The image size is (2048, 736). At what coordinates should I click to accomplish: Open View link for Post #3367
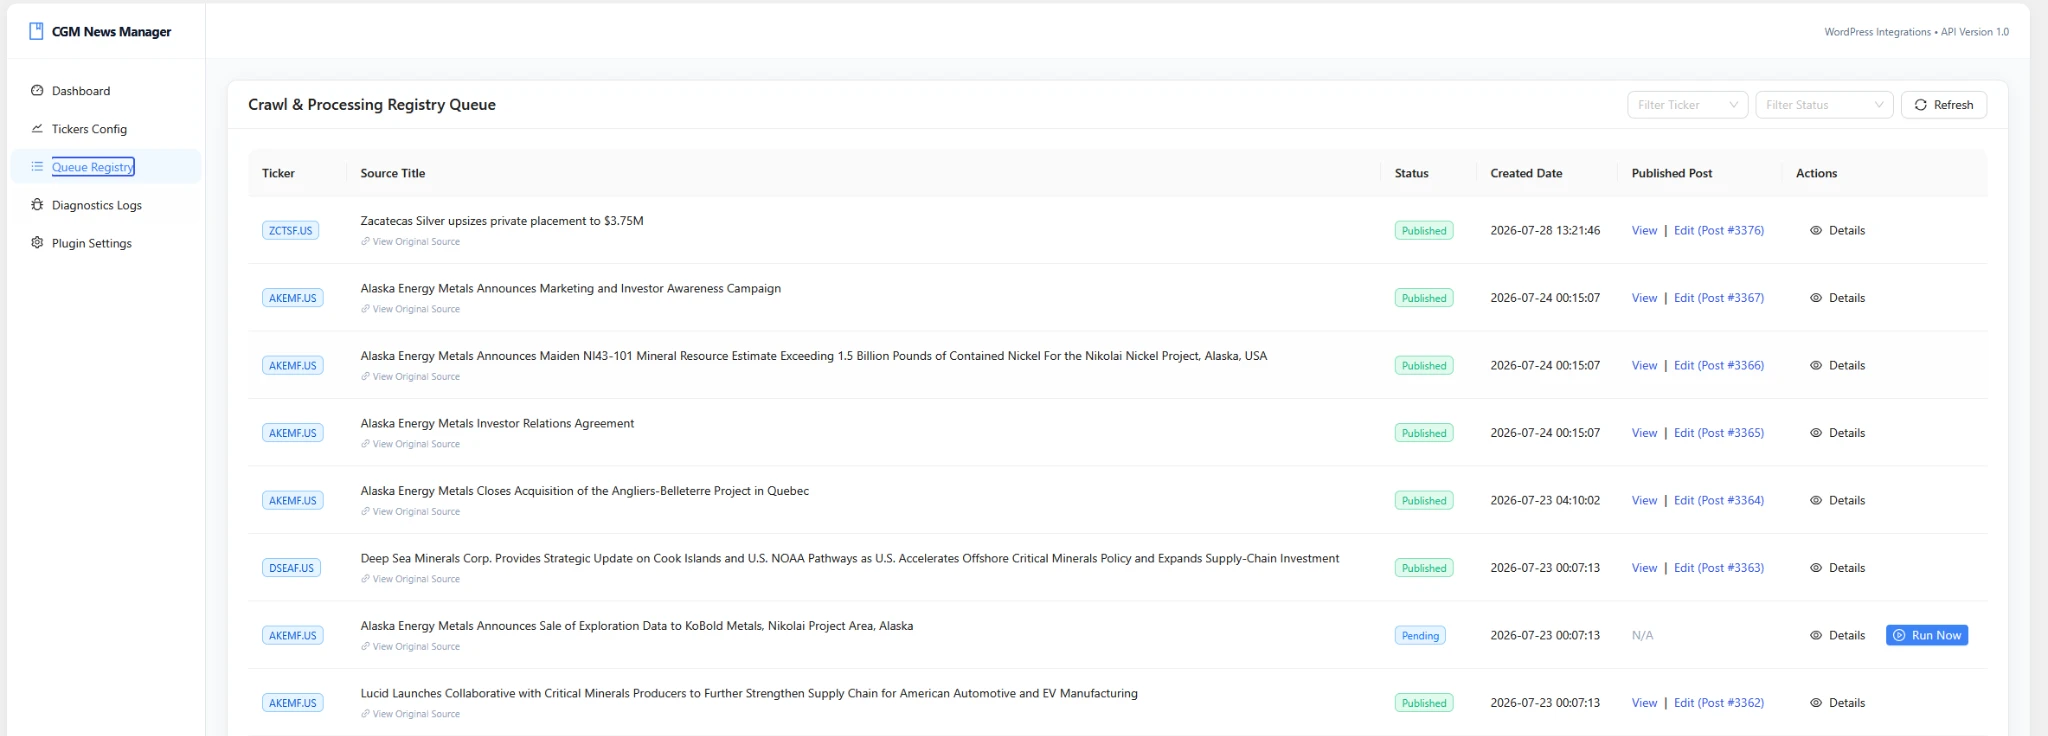[x=1644, y=298]
